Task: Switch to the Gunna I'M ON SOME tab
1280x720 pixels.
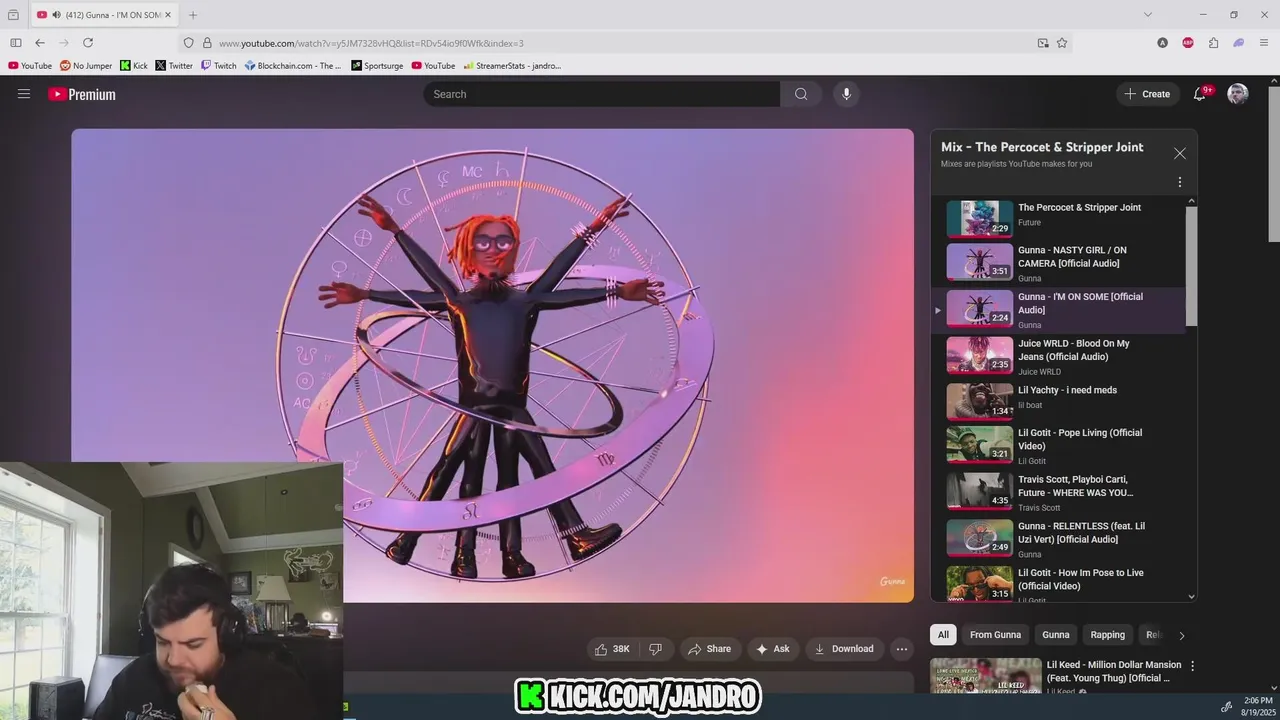Action: [x=104, y=15]
